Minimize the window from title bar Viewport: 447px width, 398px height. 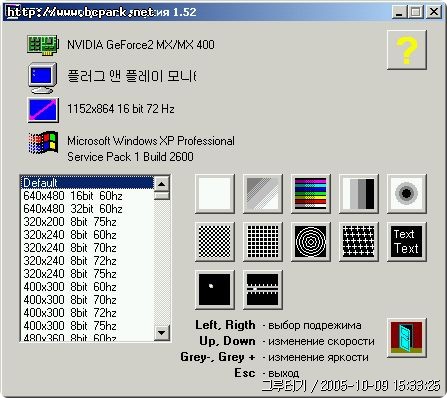399,12
